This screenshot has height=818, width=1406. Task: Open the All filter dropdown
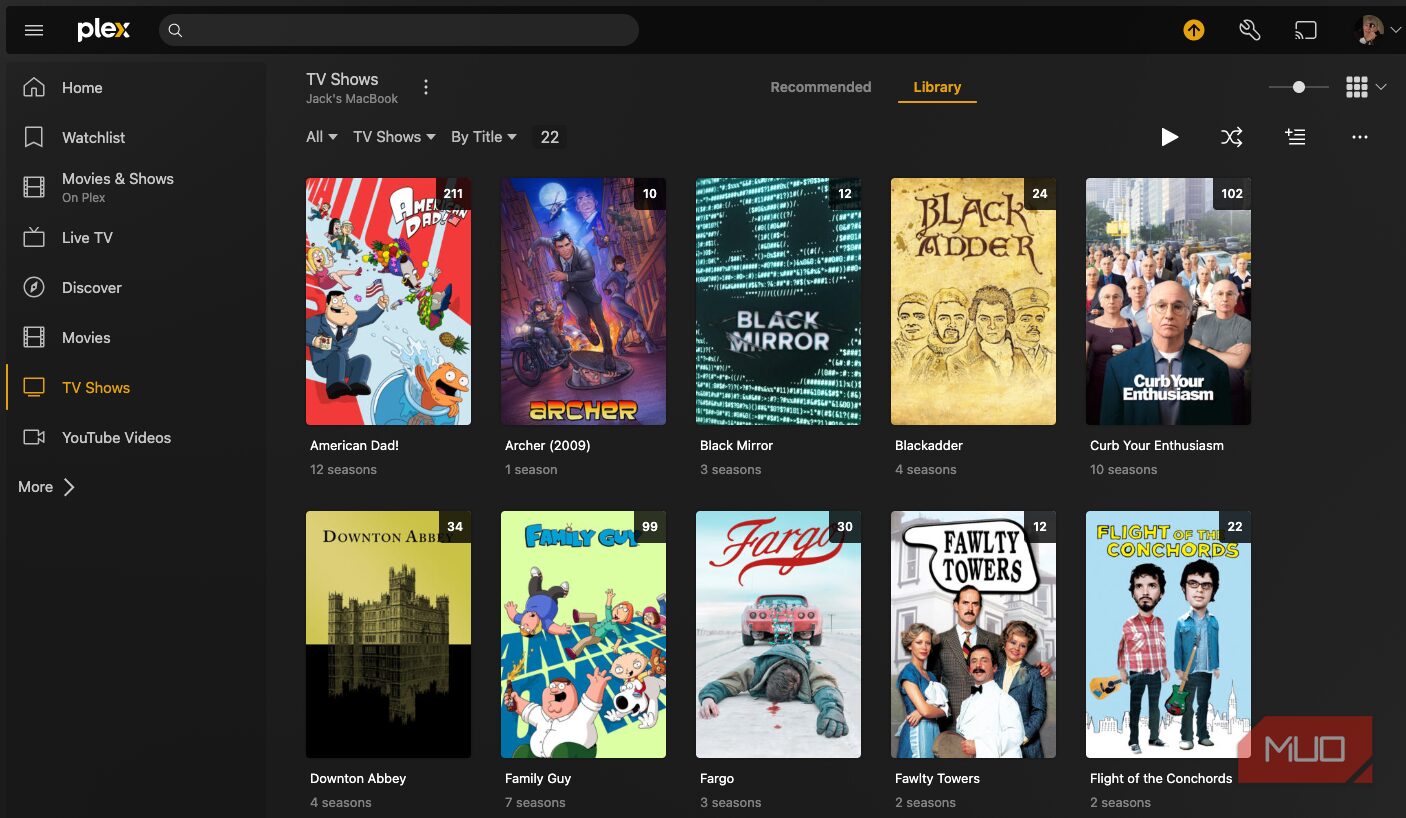pos(322,137)
